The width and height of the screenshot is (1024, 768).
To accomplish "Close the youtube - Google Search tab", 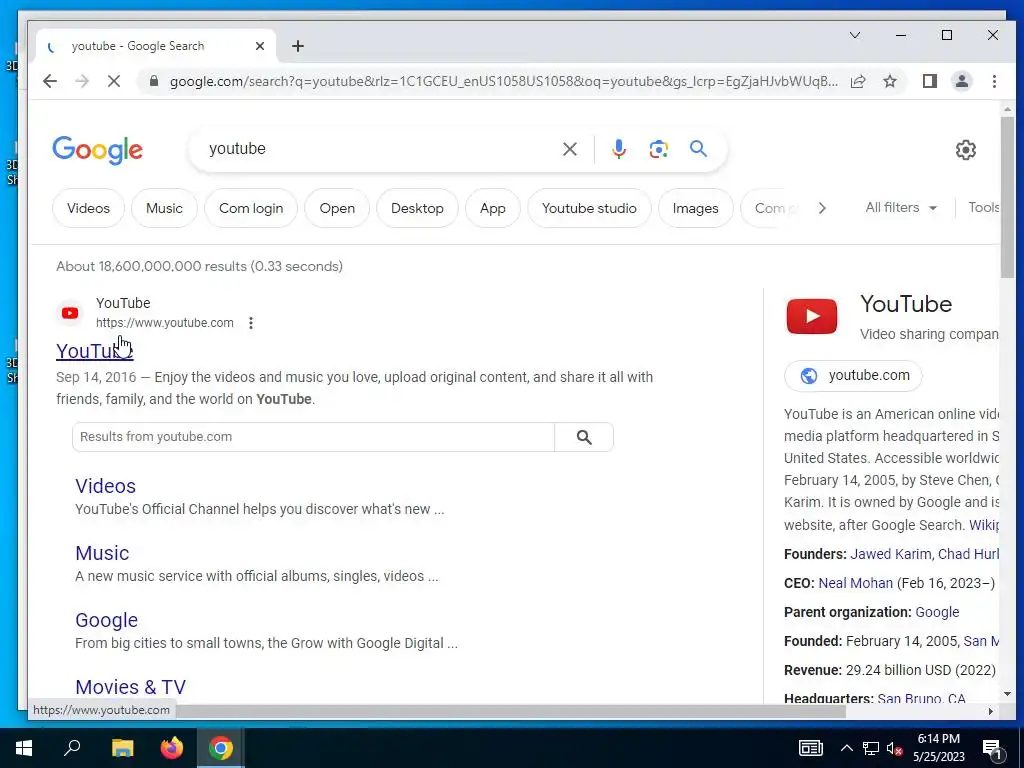I will coord(260,46).
